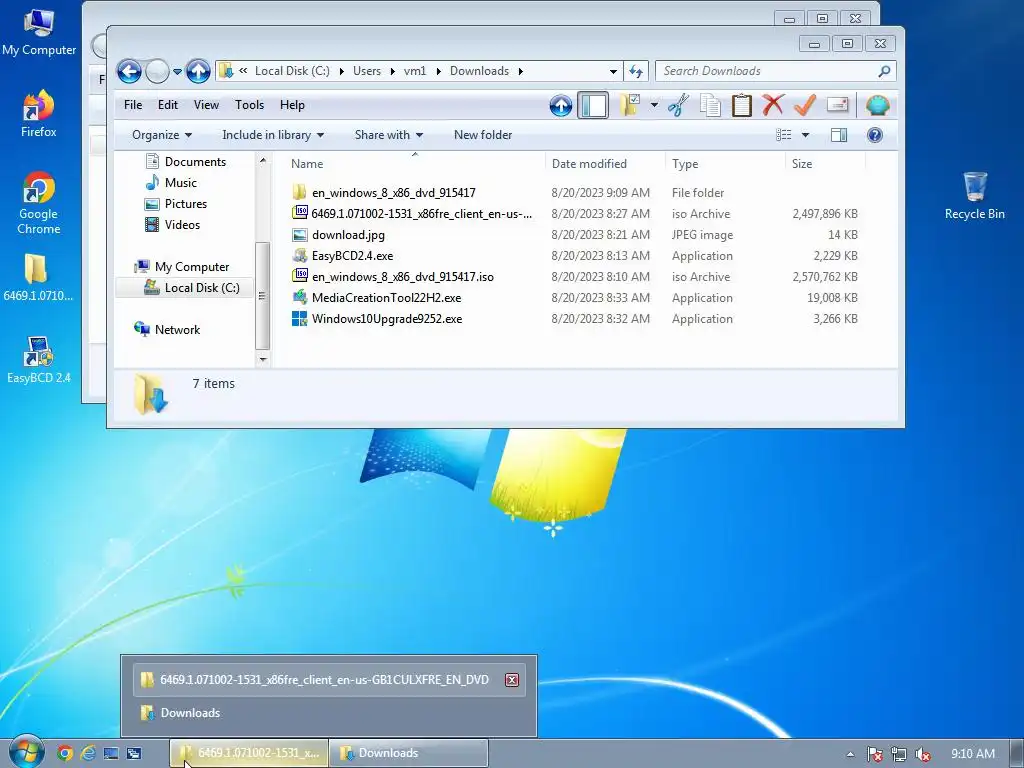The width and height of the screenshot is (1024, 768).
Task: Open the File menu
Action: click(x=133, y=104)
